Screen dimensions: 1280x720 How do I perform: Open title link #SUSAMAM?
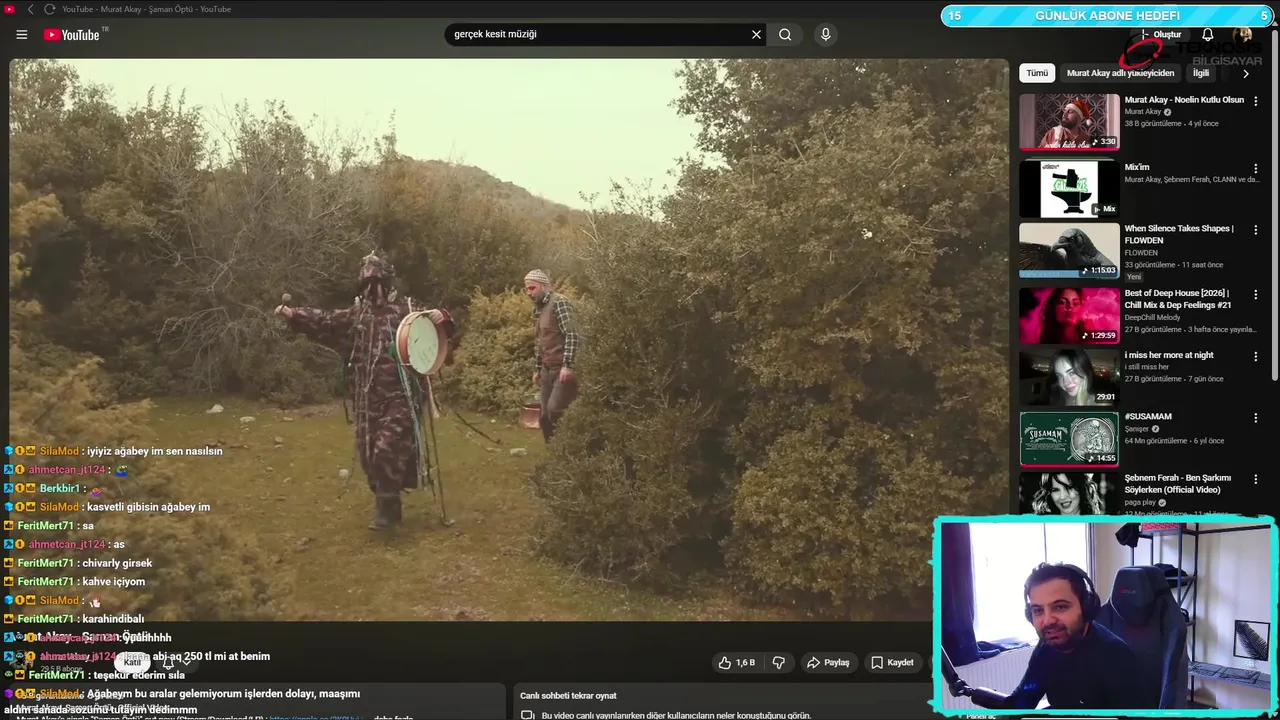[1148, 416]
